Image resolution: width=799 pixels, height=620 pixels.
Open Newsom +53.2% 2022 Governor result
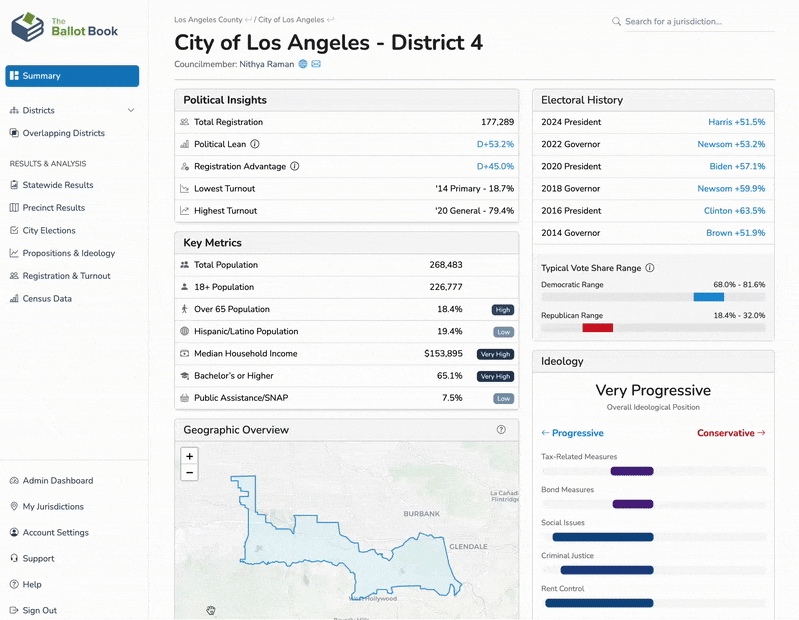(x=731, y=144)
